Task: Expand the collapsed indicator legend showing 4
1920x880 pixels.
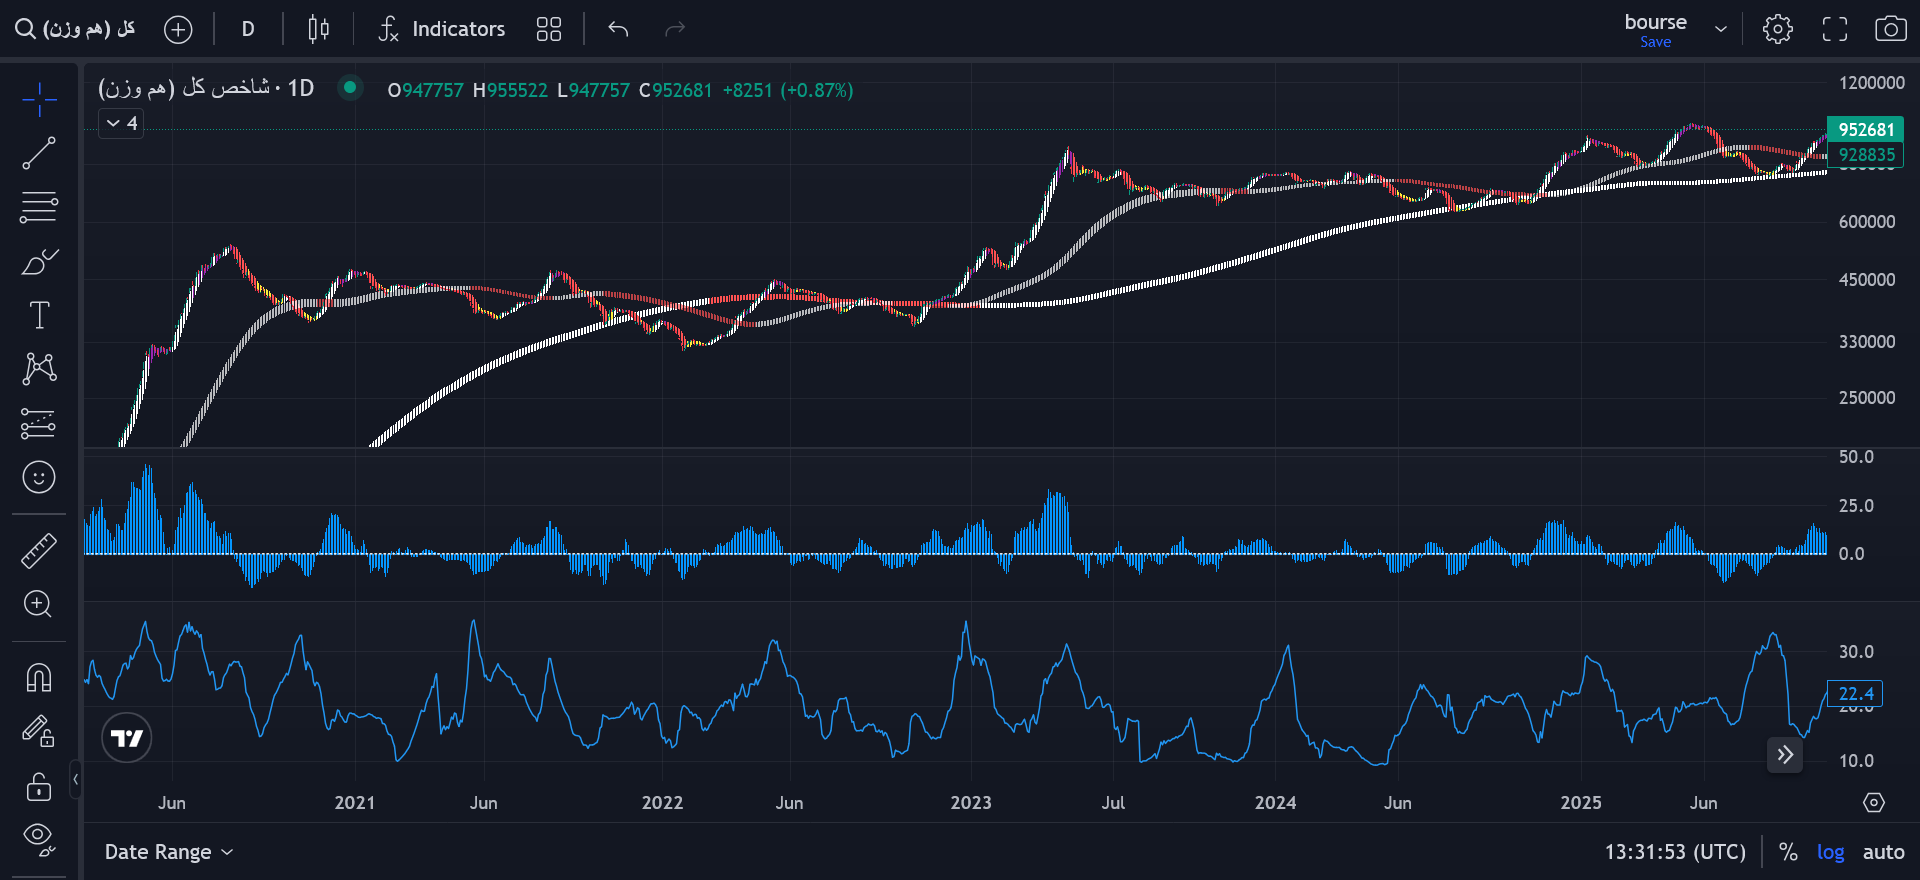Action: click(122, 123)
